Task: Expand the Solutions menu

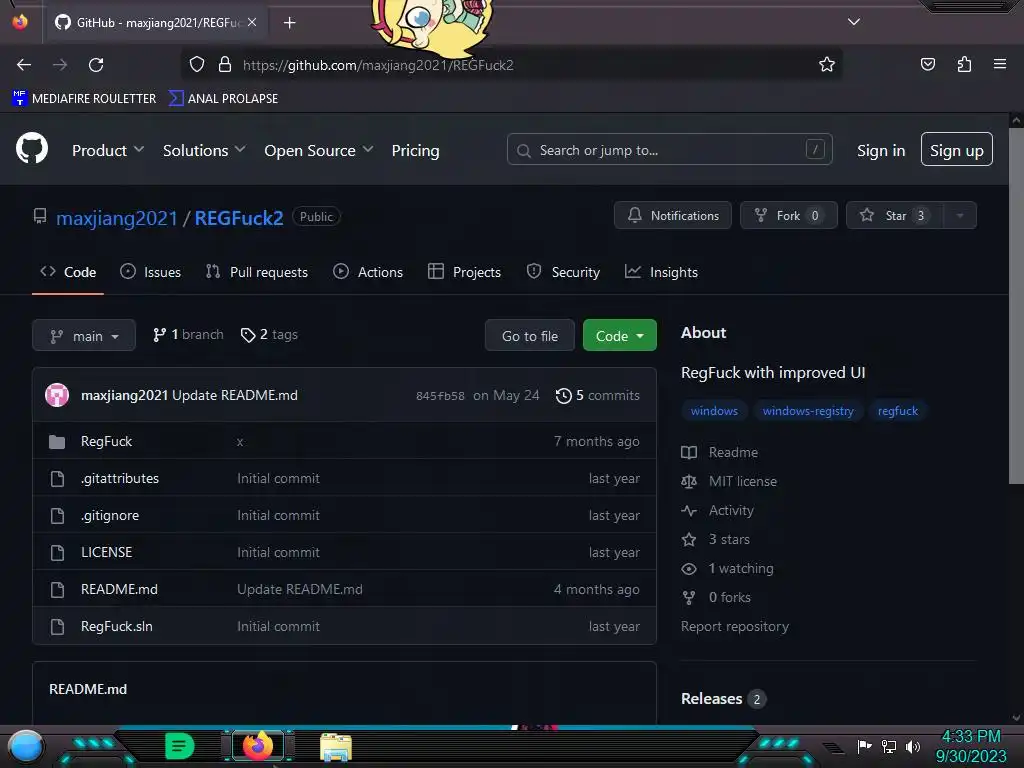Action: pyautogui.click(x=204, y=150)
